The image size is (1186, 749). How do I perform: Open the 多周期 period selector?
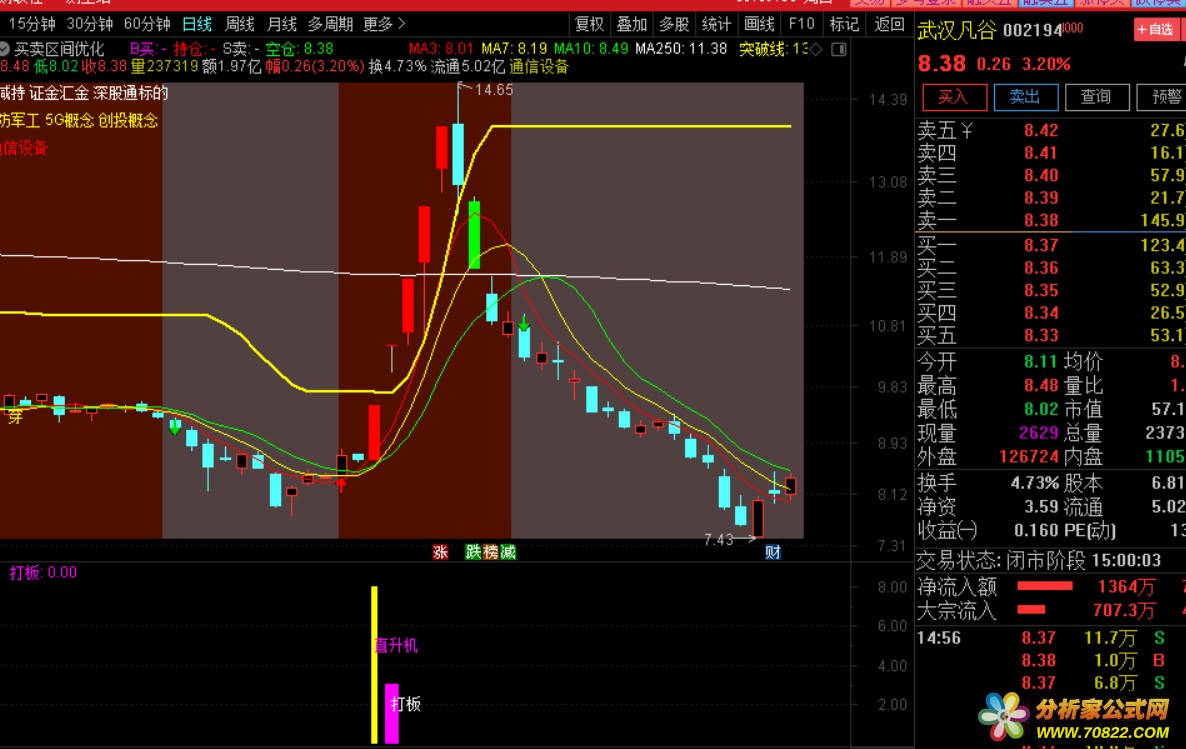point(331,24)
